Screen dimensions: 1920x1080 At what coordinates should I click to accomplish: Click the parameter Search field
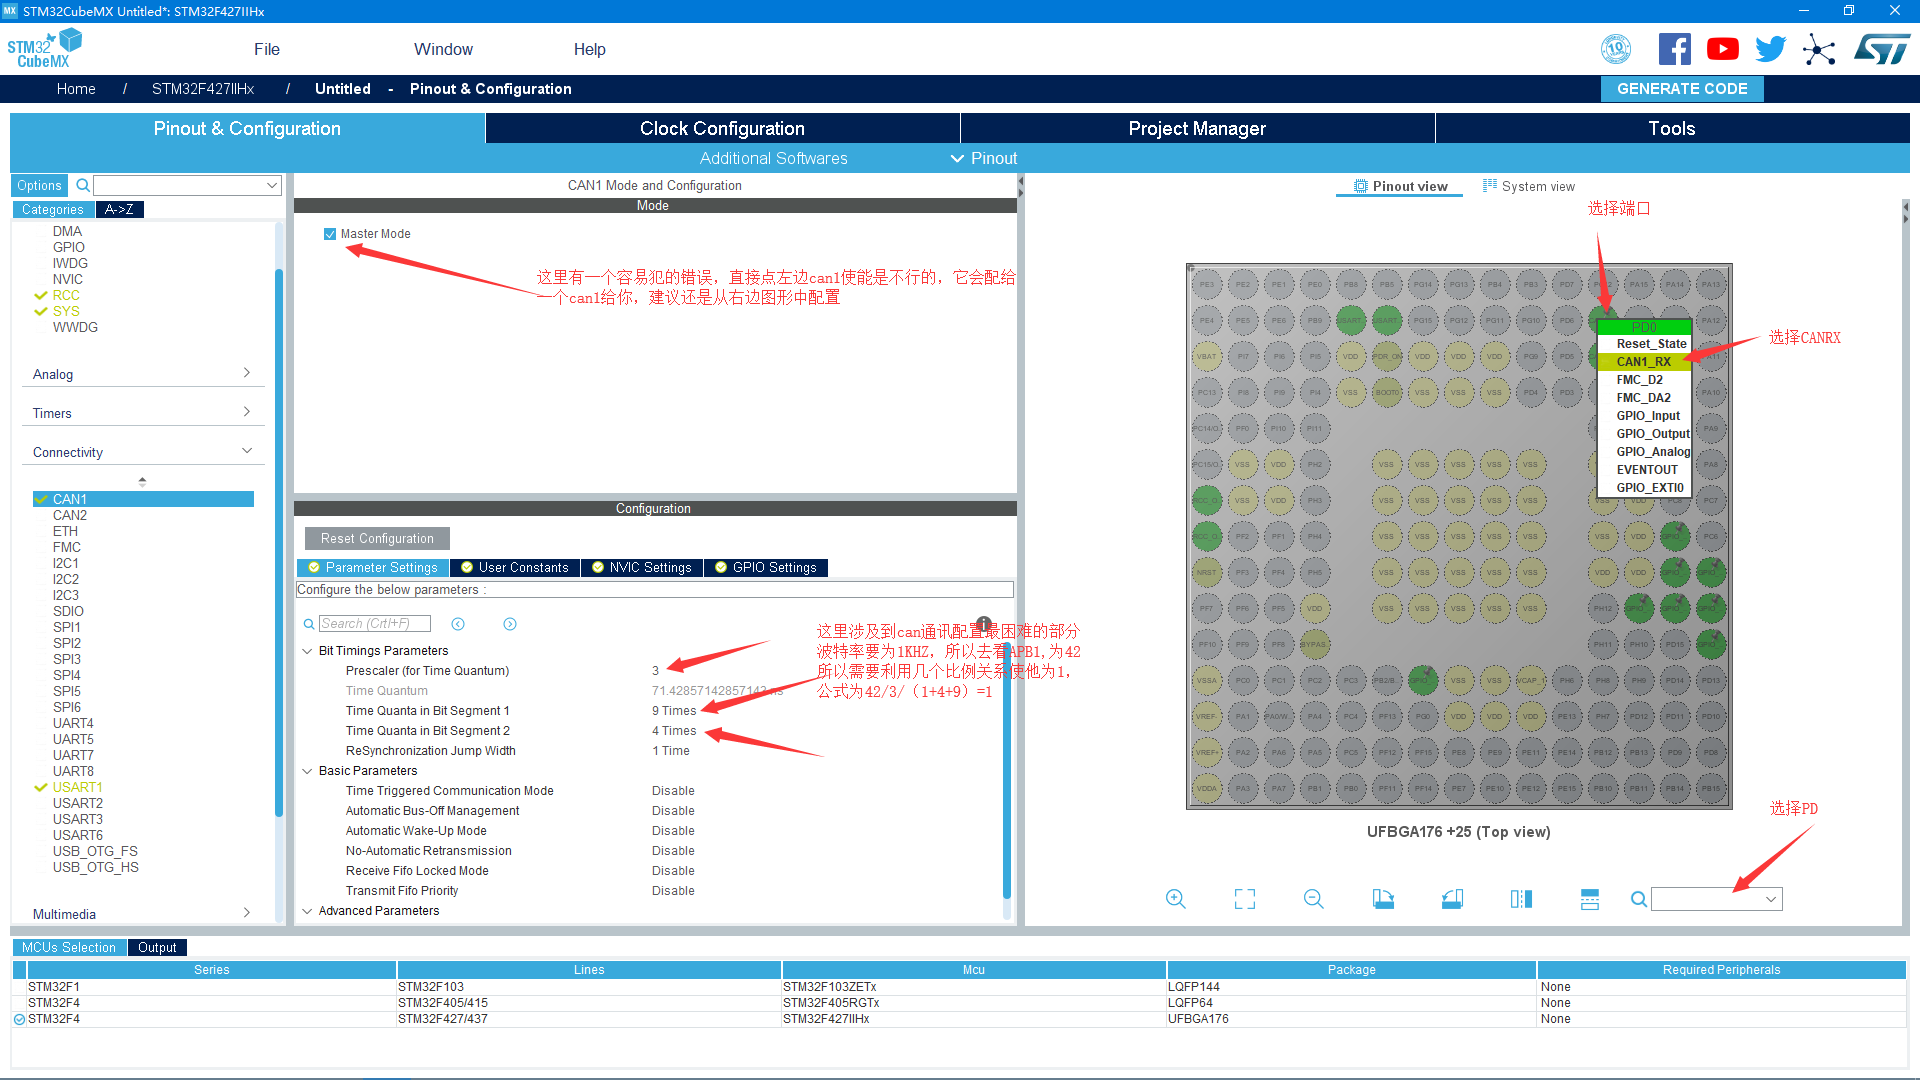[x=374, y=624]
